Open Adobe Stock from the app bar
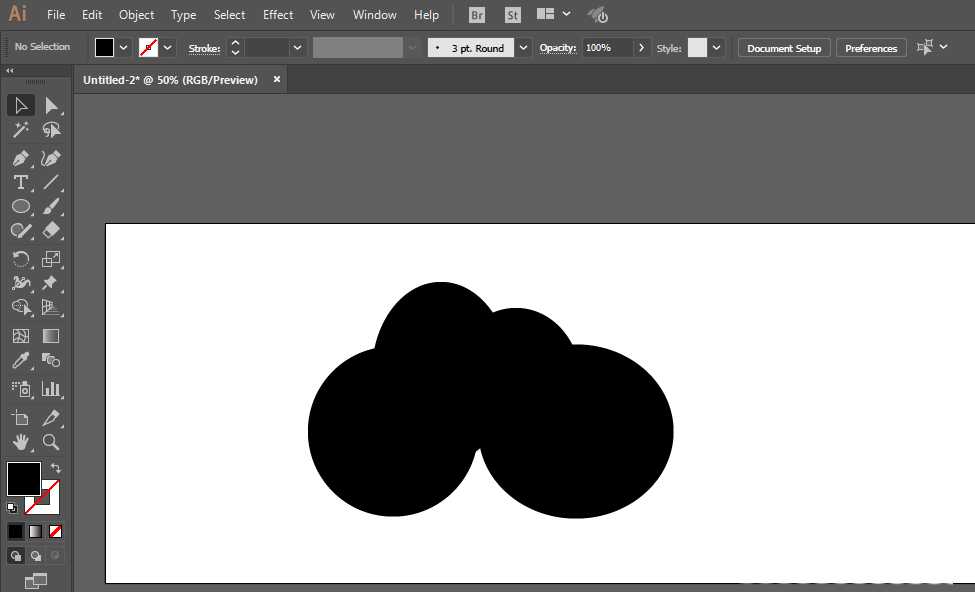Viewport: 975px width, 592px height. click(x=512, y=14)
